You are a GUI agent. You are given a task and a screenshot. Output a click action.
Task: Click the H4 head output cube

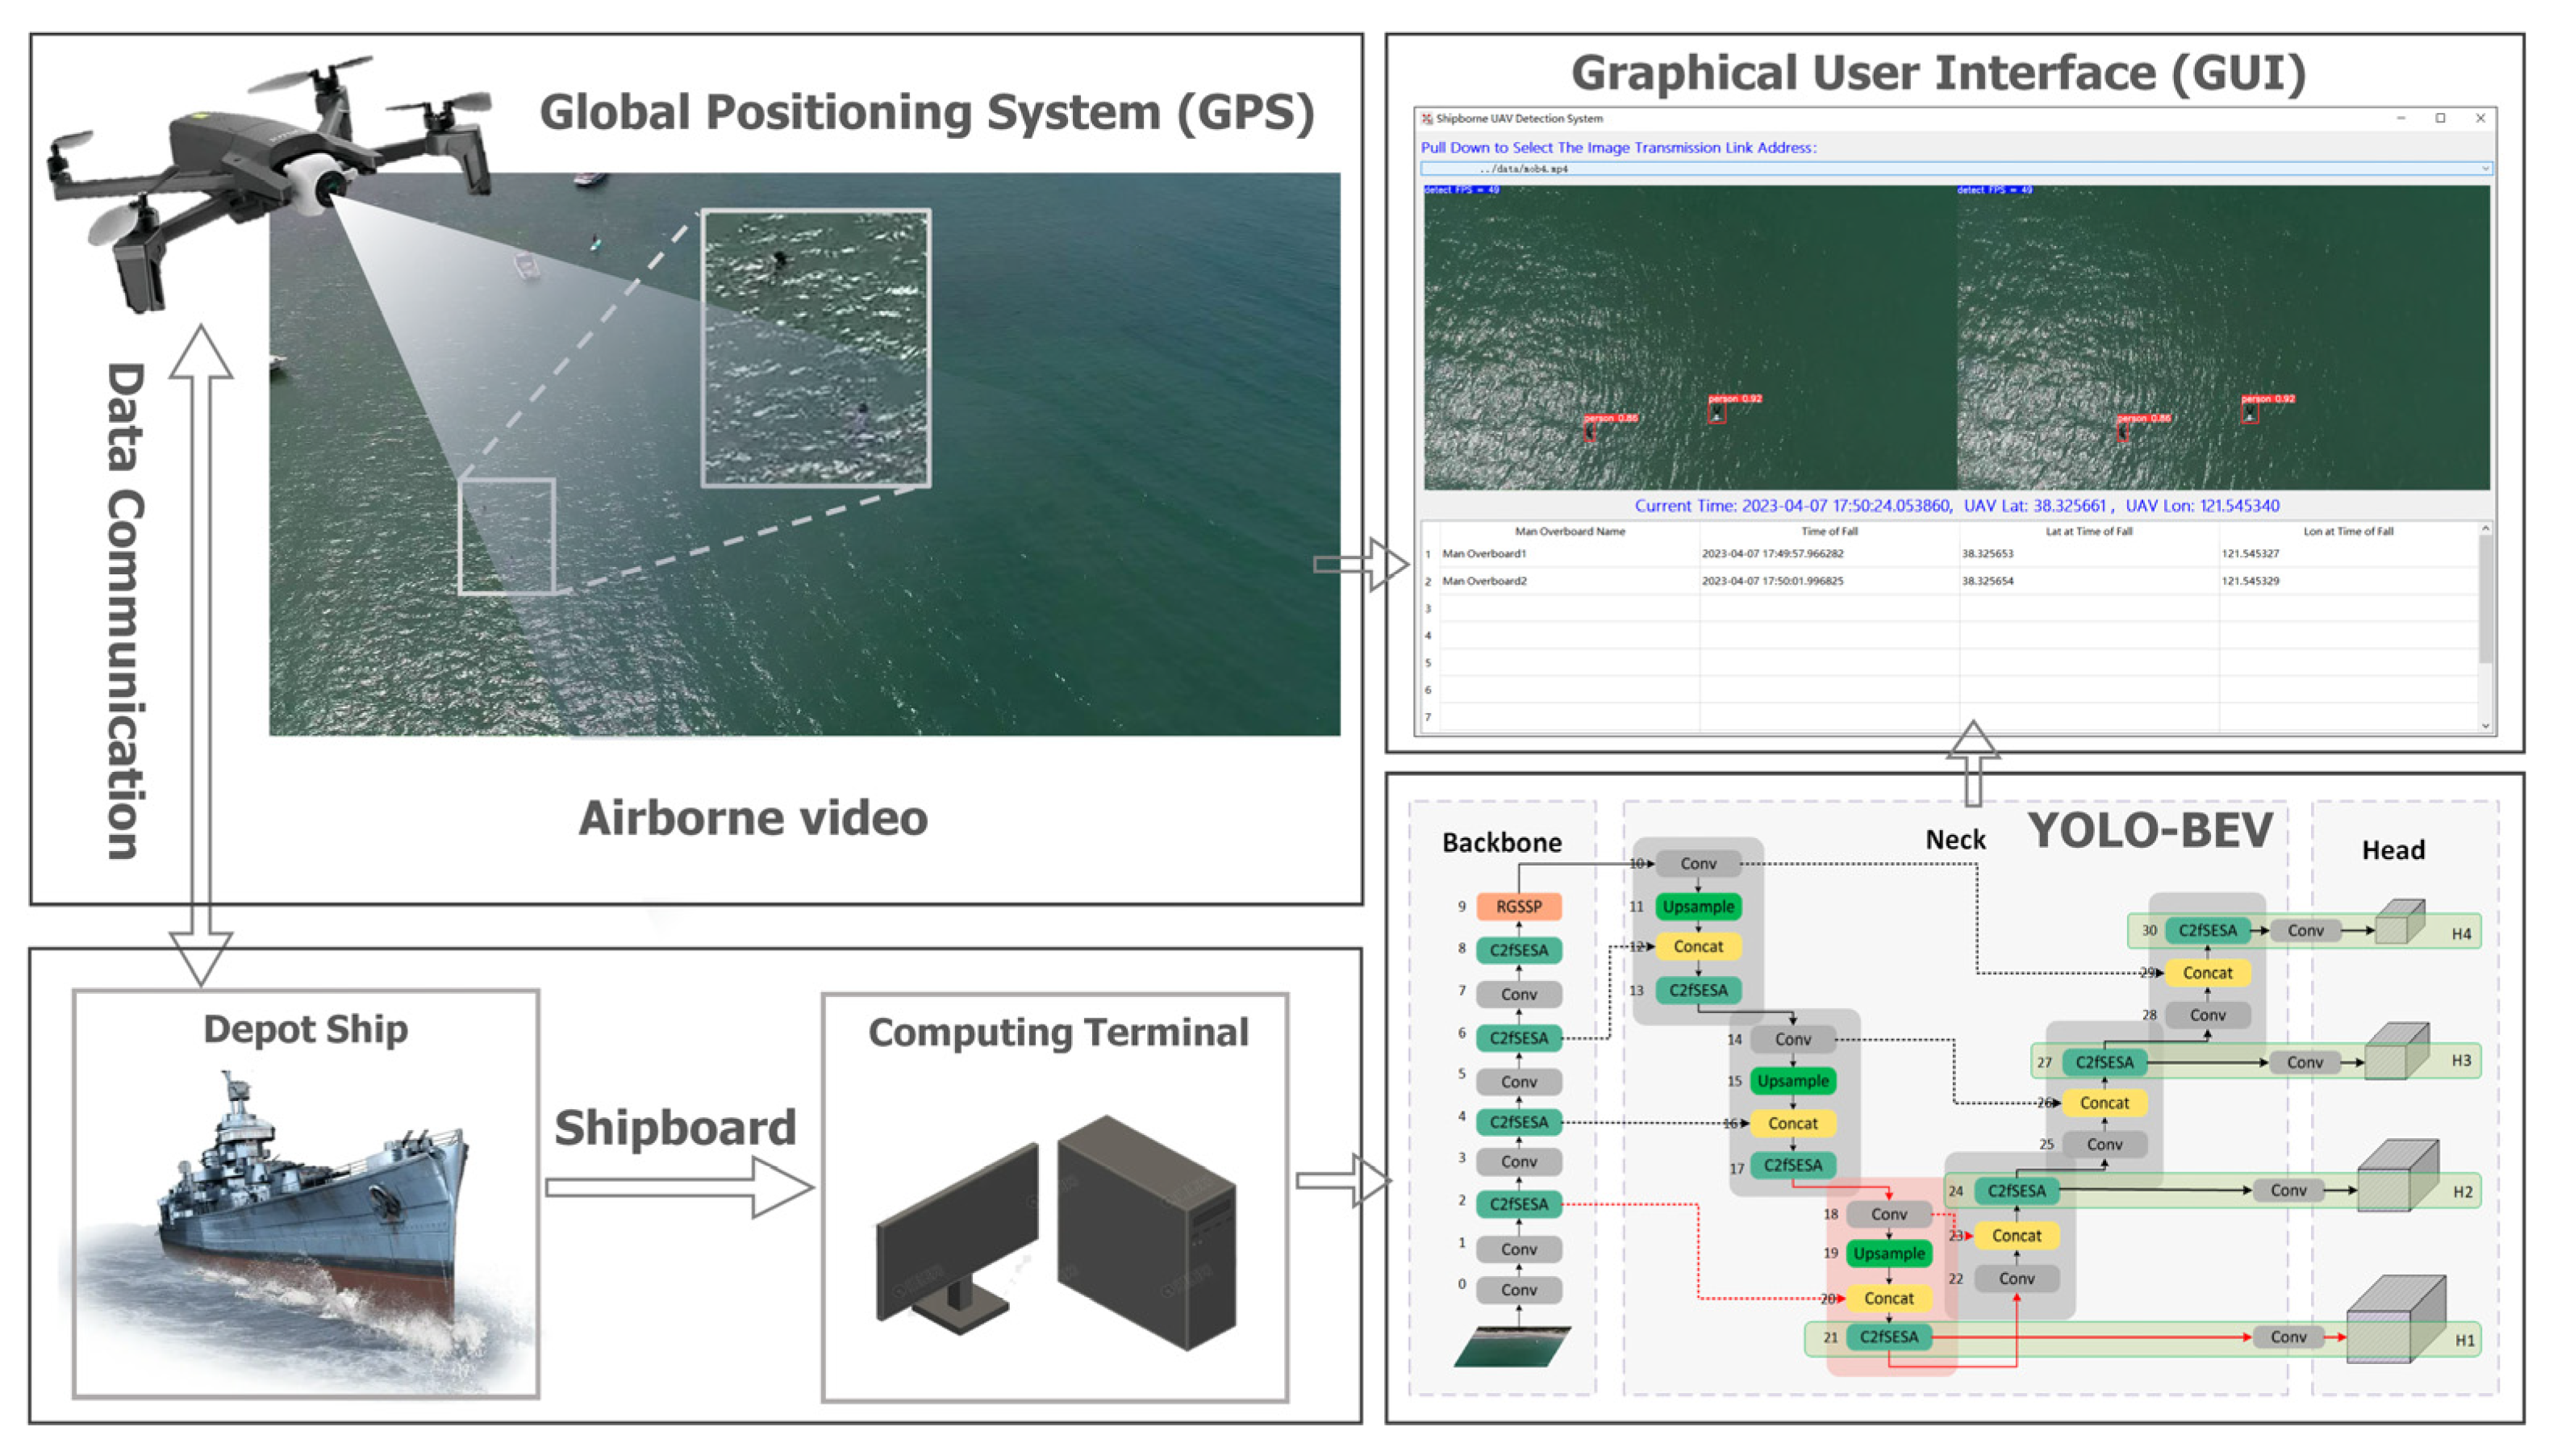click(2398, 925)
